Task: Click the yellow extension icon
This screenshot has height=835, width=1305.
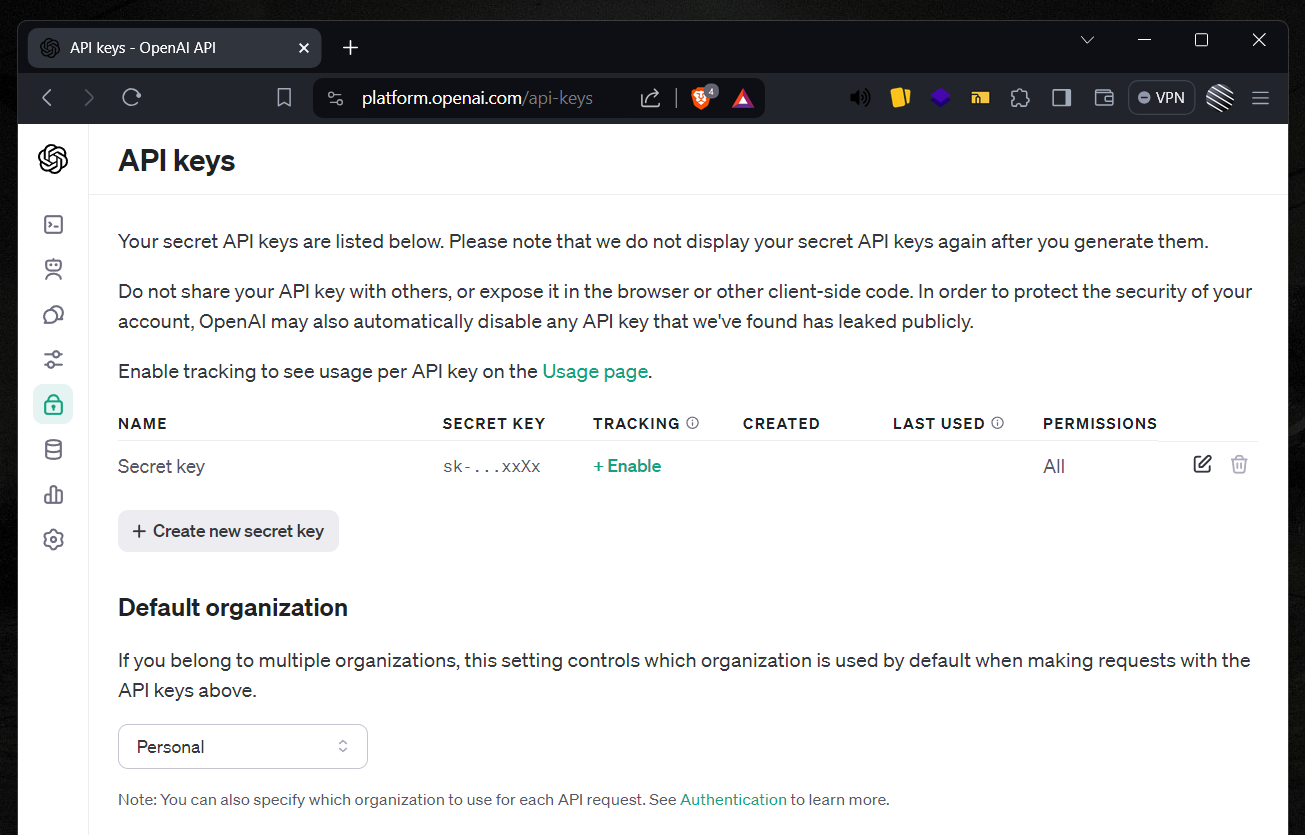Action: tap(900, 97)
